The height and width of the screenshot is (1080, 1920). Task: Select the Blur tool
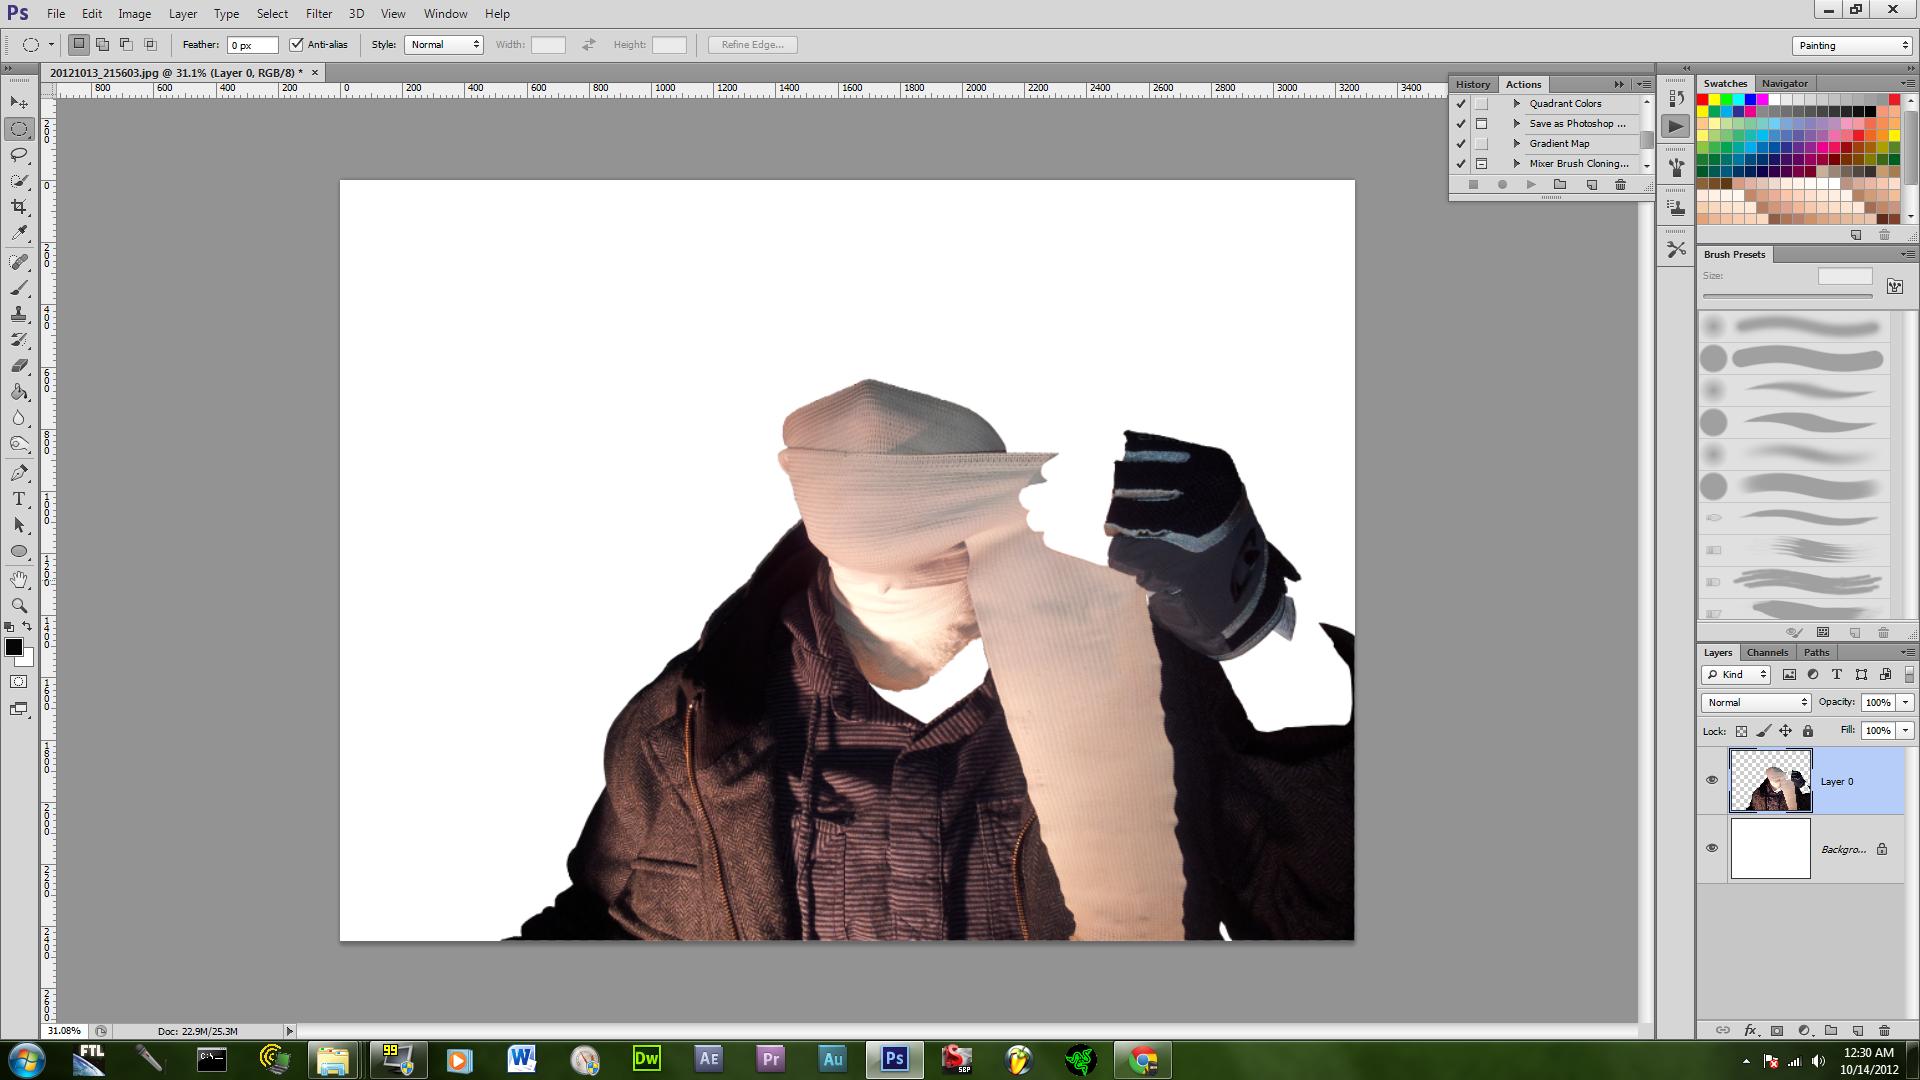(x=19, y=418)
